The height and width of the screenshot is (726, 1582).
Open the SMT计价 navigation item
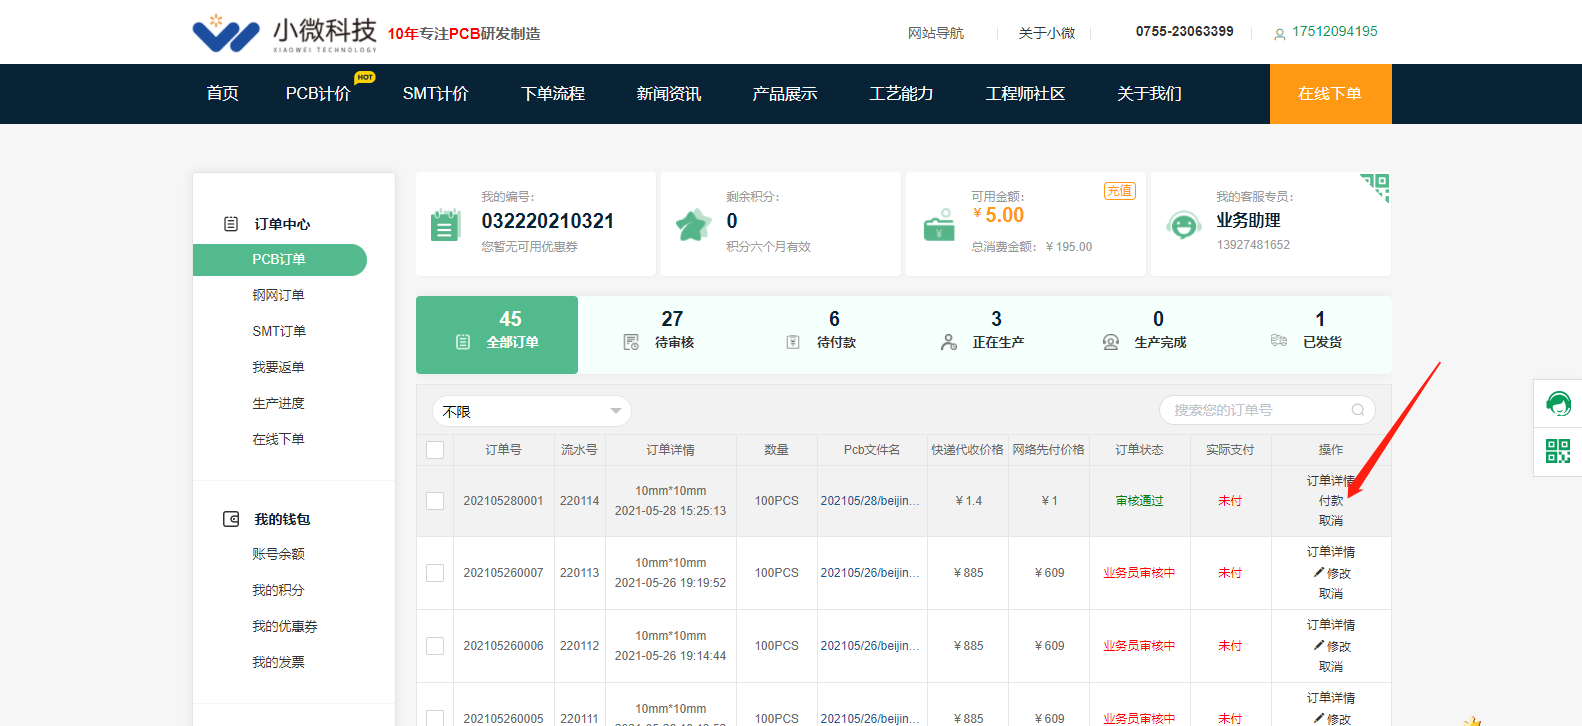click(435, 94)
